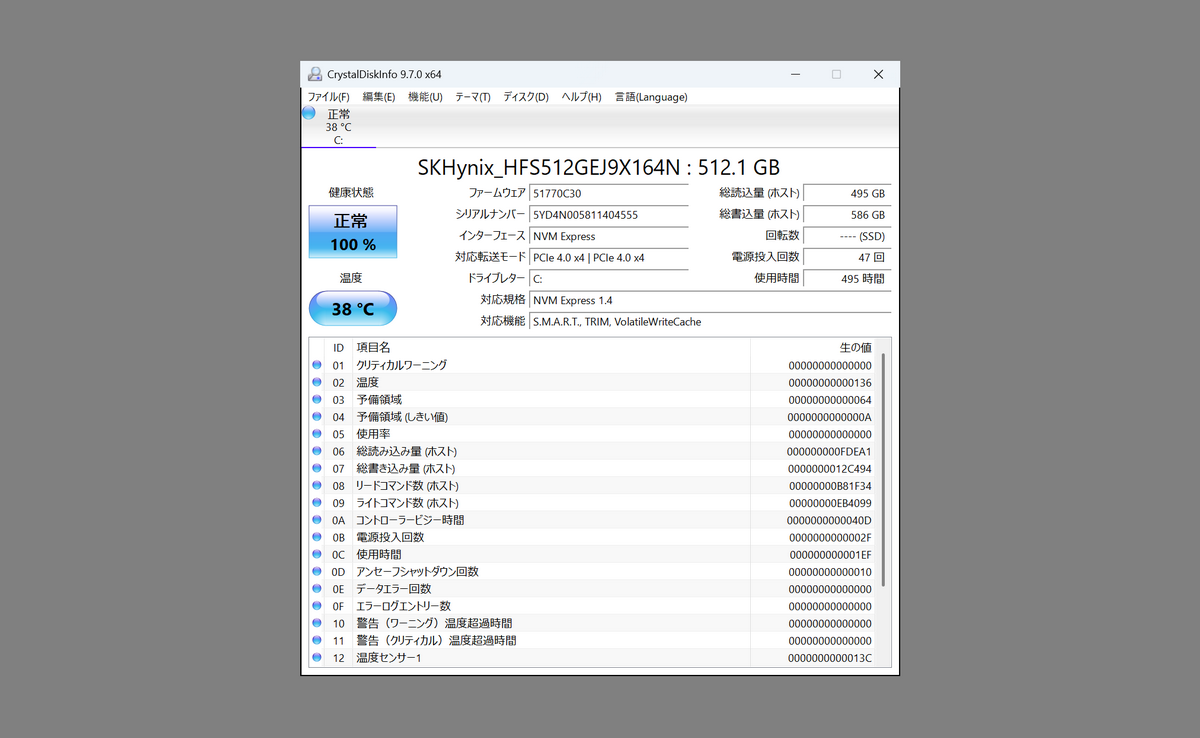This screenshot has width=1200, height=738.
Task: Click the status orb for 警告（ワーニング）温度超過時間 row
Action: click(x=317, y=623)
